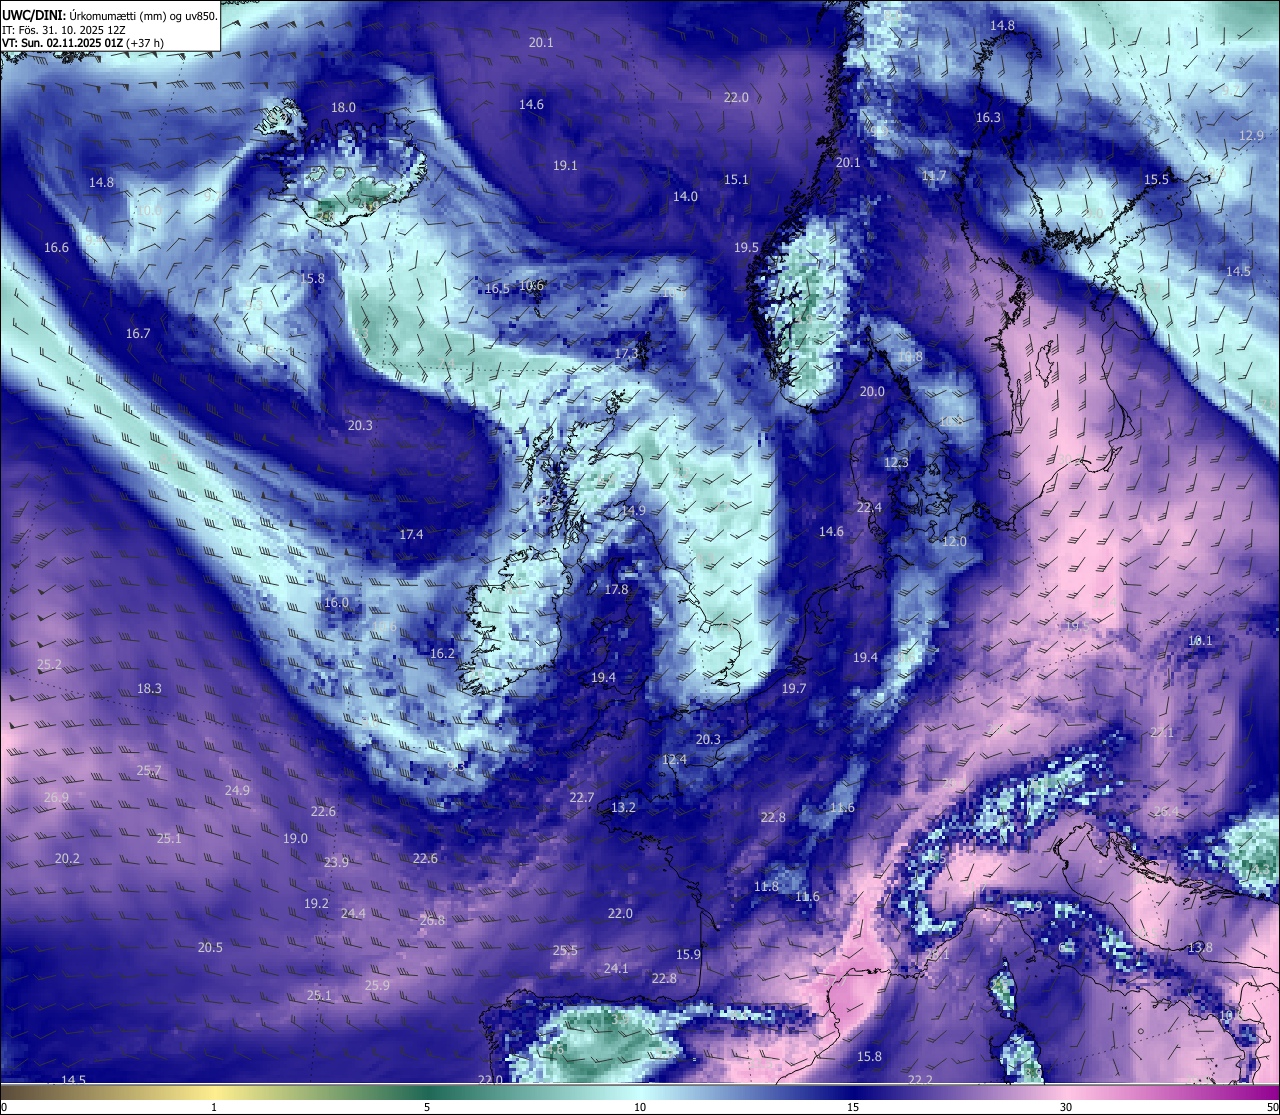The width and height of the screenshot is (1280, 1115).
Task: Click the 16.3 value over Scandinavia
Action: (988, 117)
